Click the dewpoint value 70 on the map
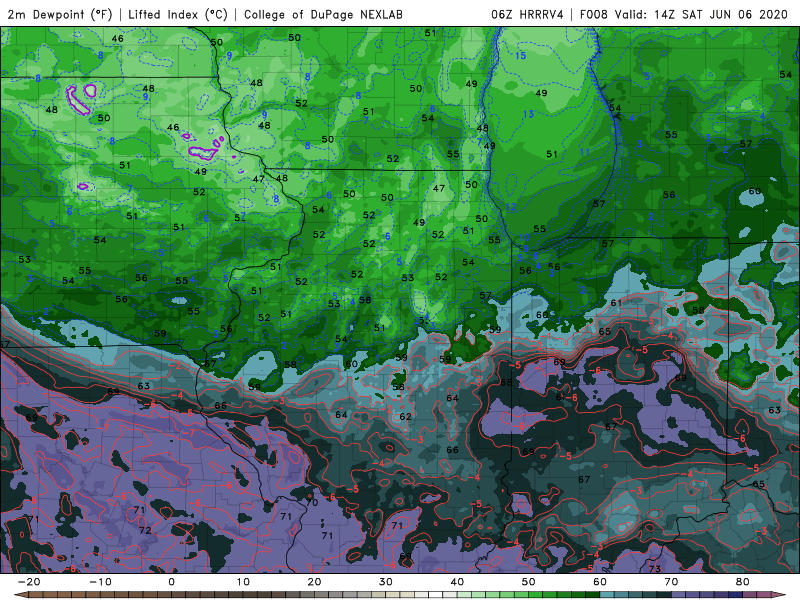This screenshot has height=600, width=800. coord(312,503)
